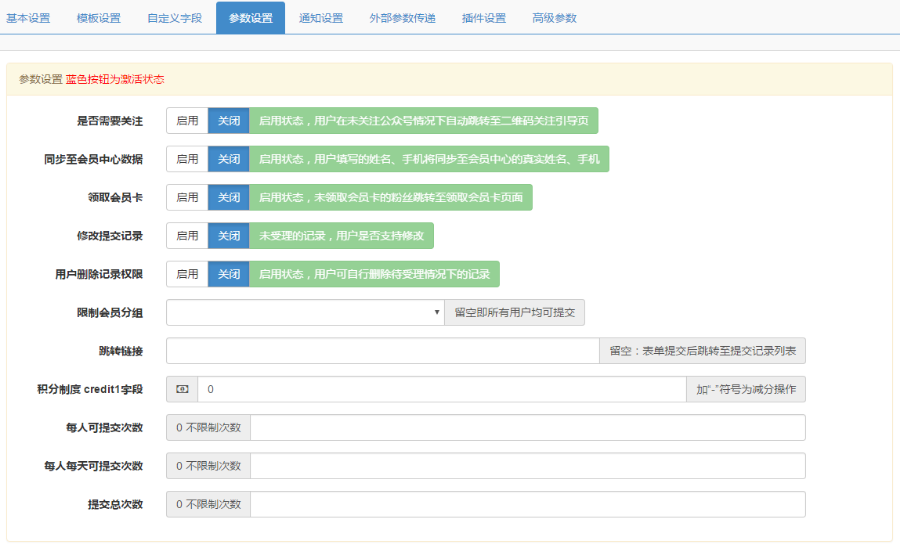Select the 通知设置 tab
900x548 pixels.
pos(321,18)
